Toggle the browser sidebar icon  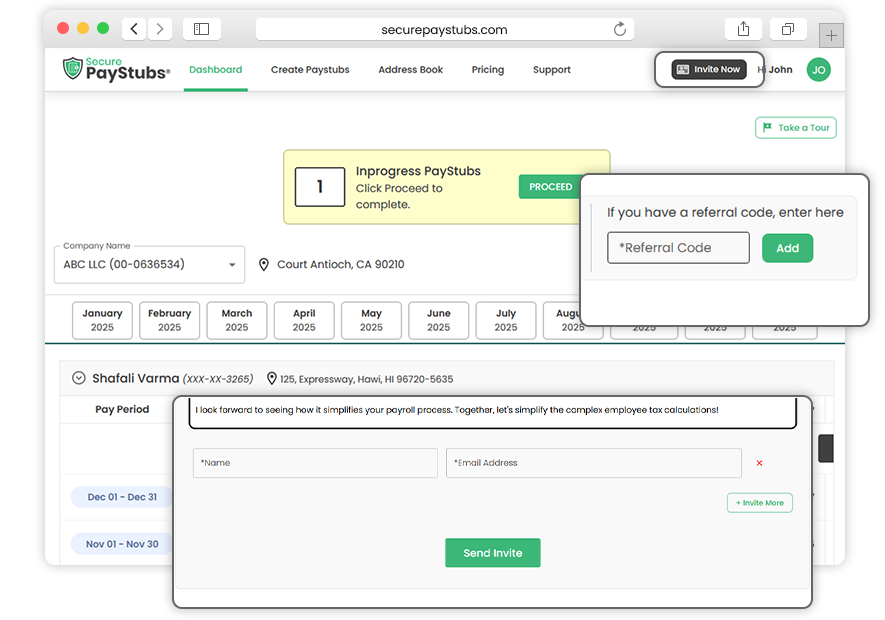tap(201, 29)
